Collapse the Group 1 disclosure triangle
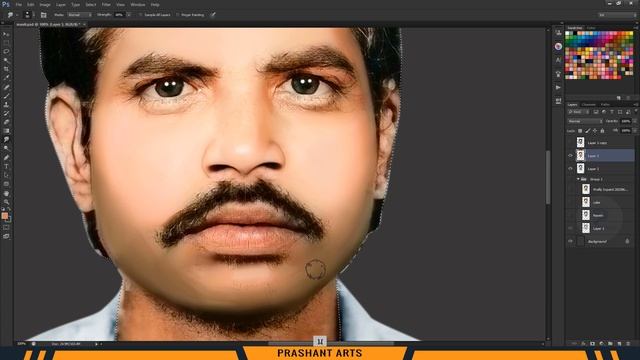640x360 pixels. pos(578,179)
